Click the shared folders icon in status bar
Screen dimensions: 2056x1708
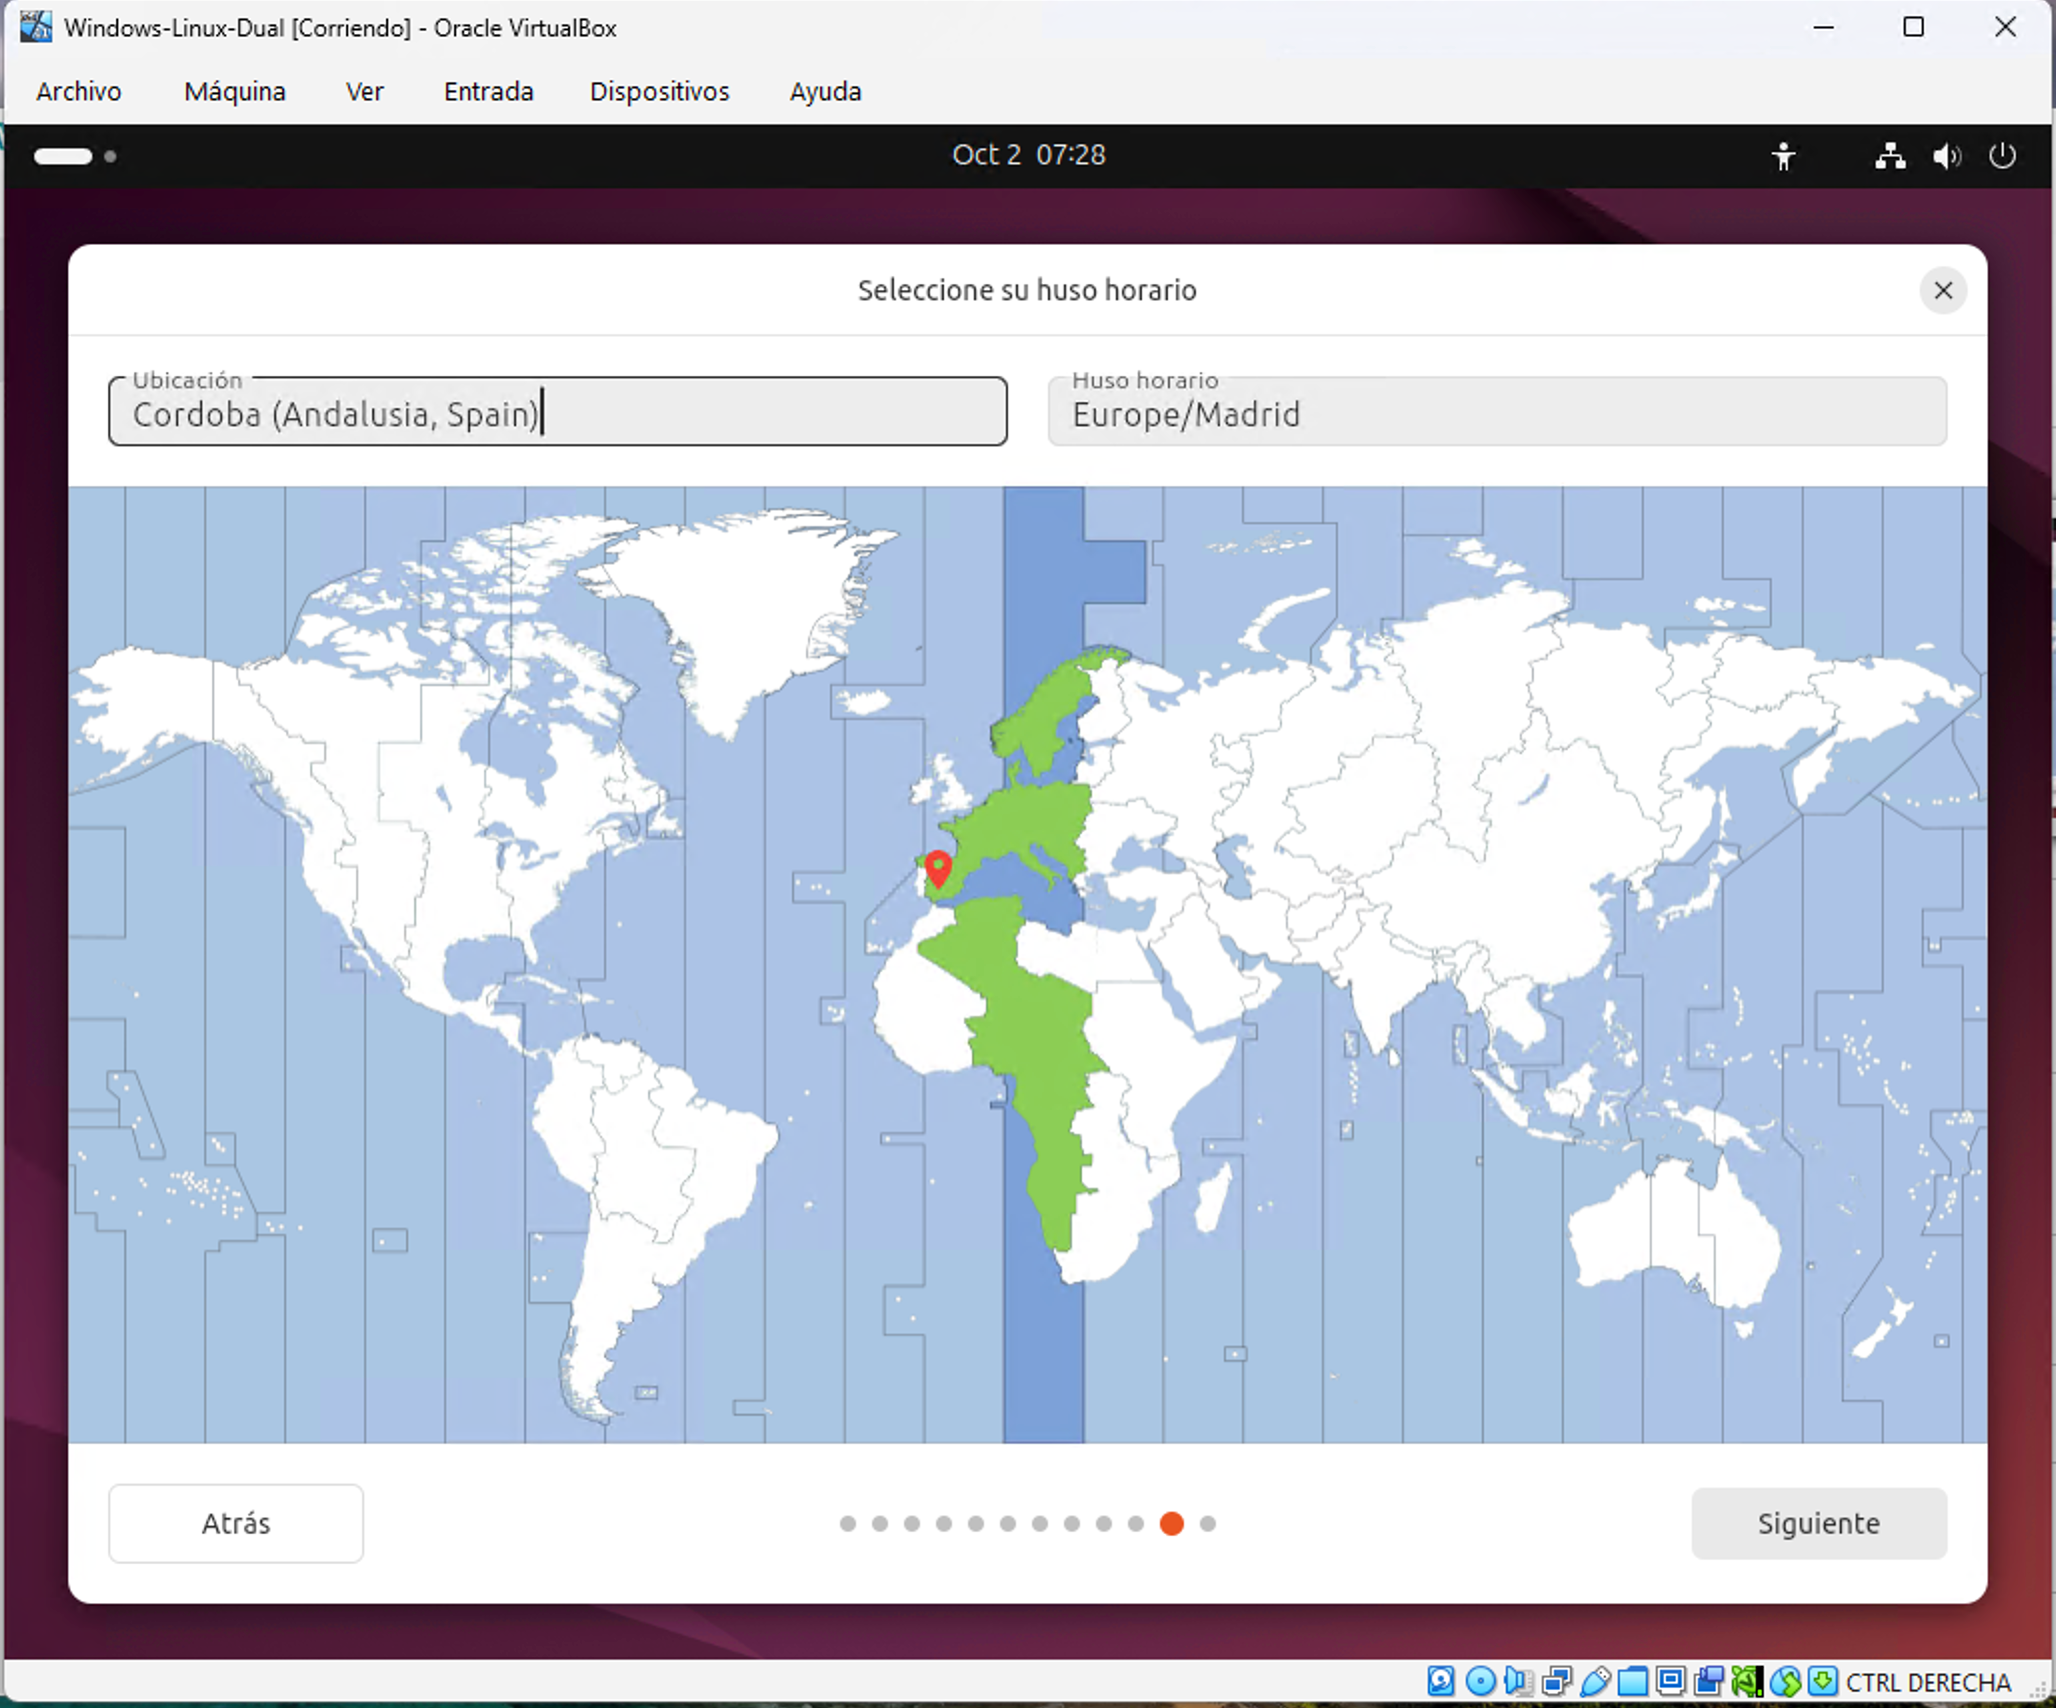pos(1633,1681)
